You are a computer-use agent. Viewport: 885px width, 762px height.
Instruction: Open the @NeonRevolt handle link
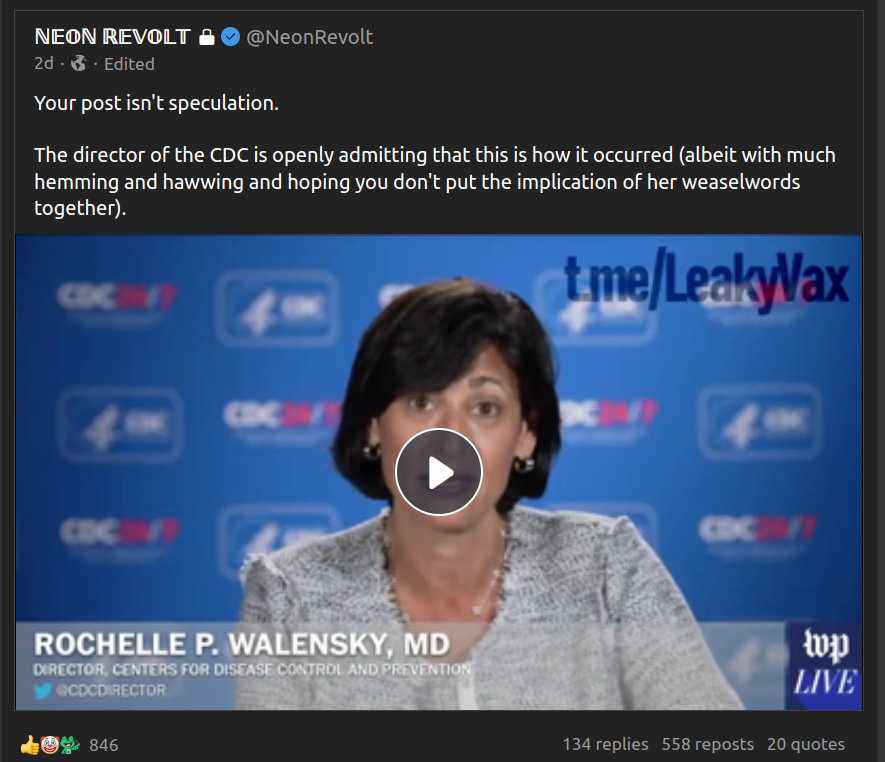tap(309, 37)
